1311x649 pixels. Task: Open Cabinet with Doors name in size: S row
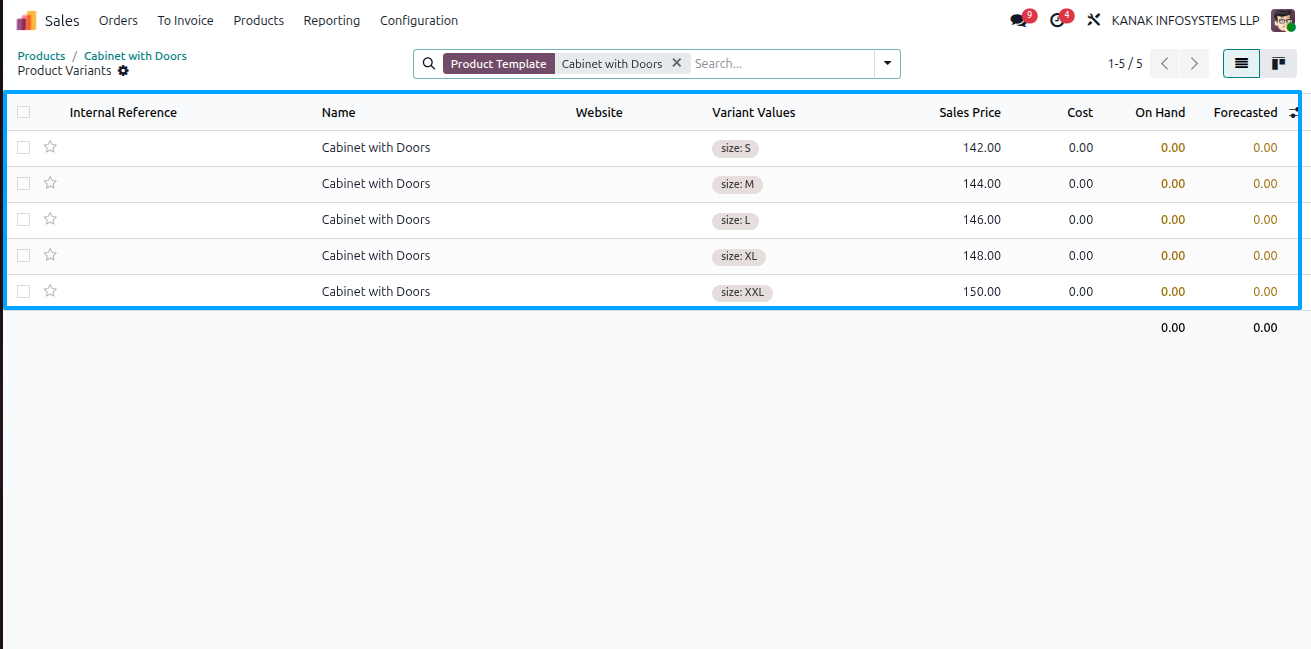click(376, 147)
